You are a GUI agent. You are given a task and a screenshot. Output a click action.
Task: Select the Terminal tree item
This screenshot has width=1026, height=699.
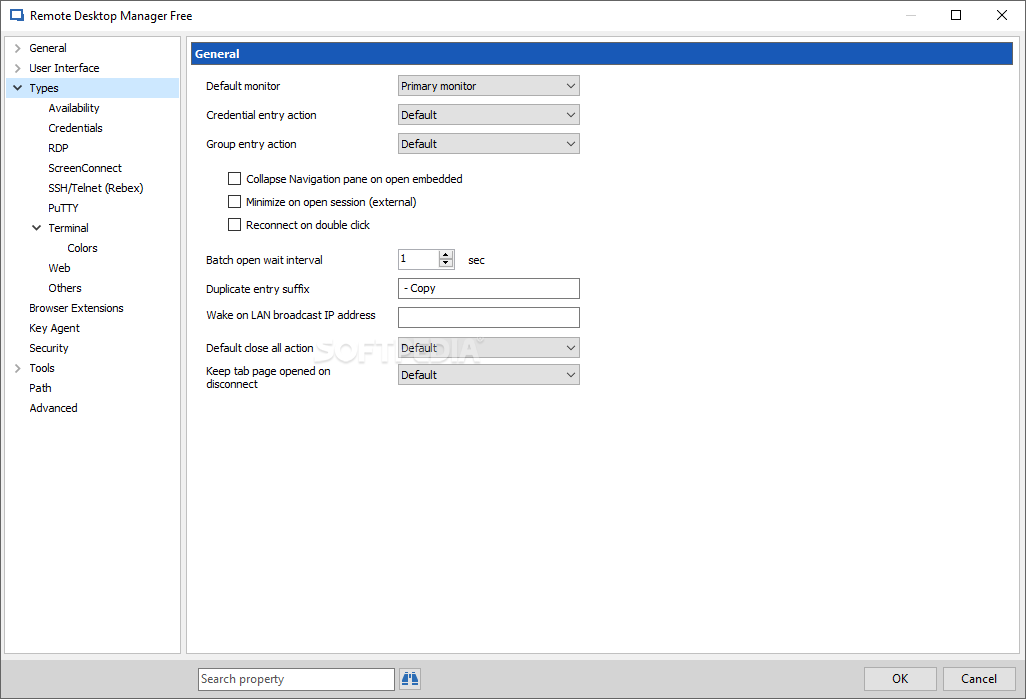[x=69, y=228]
